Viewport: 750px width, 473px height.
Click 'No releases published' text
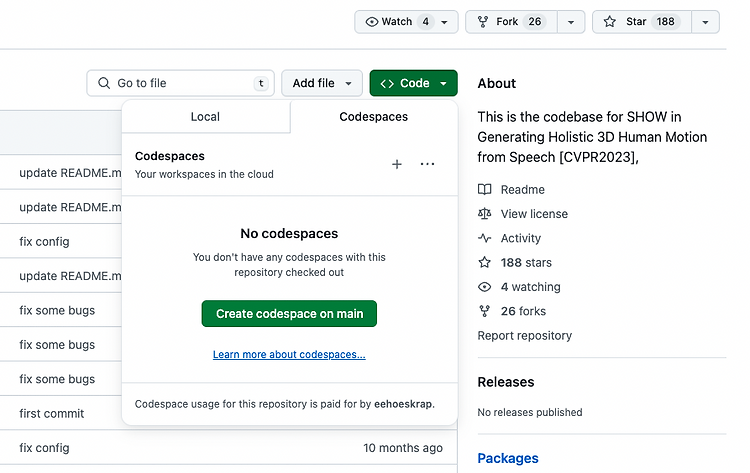[530, 412]
